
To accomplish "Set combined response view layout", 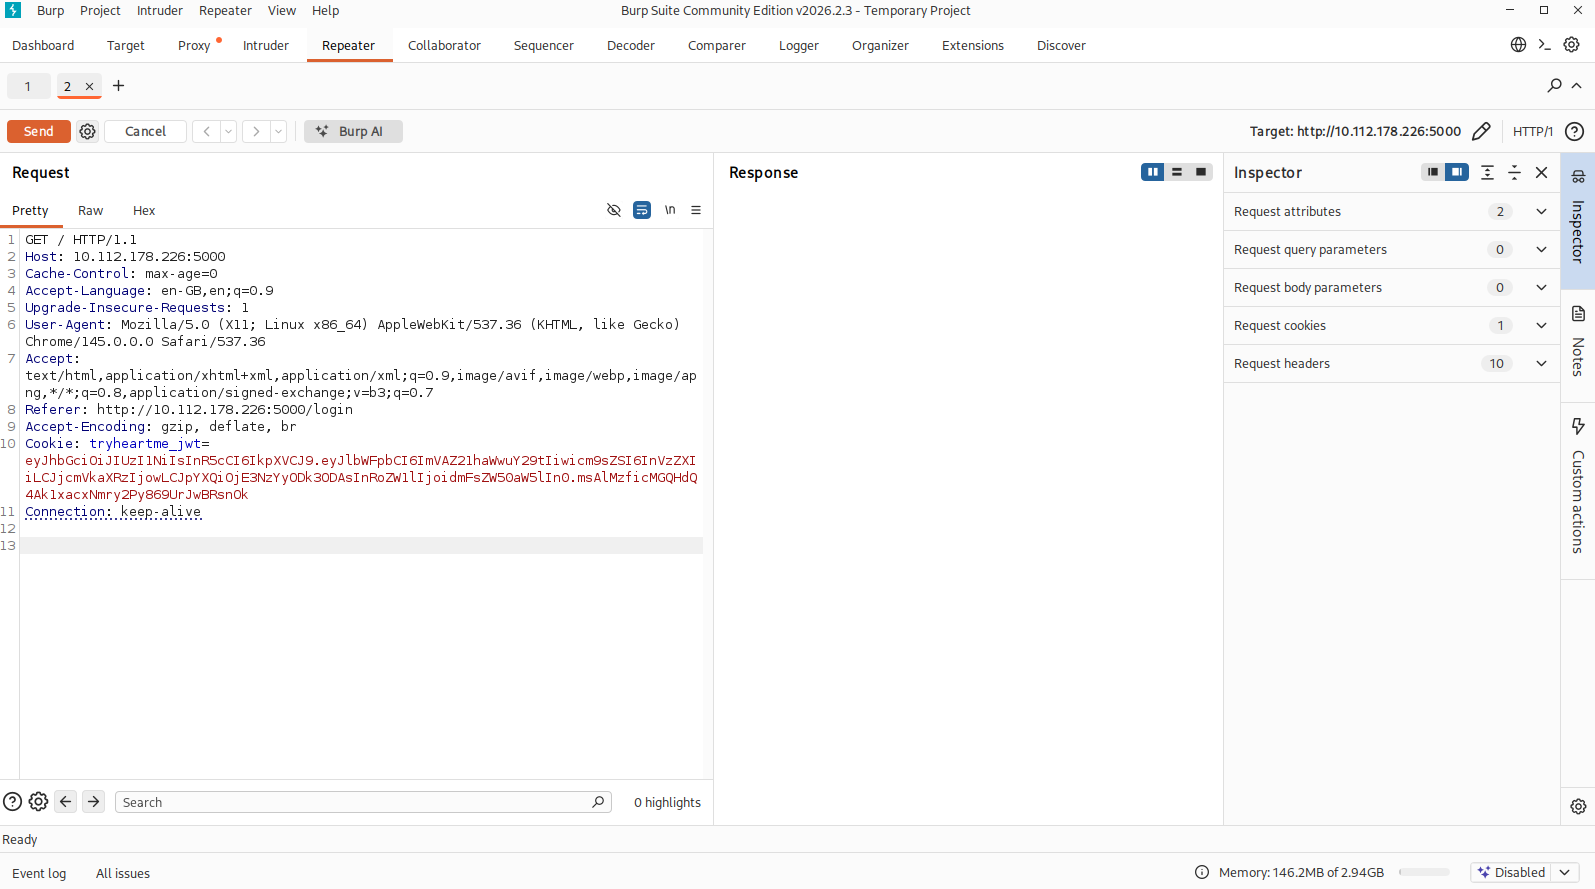I will pos(1201,172).
